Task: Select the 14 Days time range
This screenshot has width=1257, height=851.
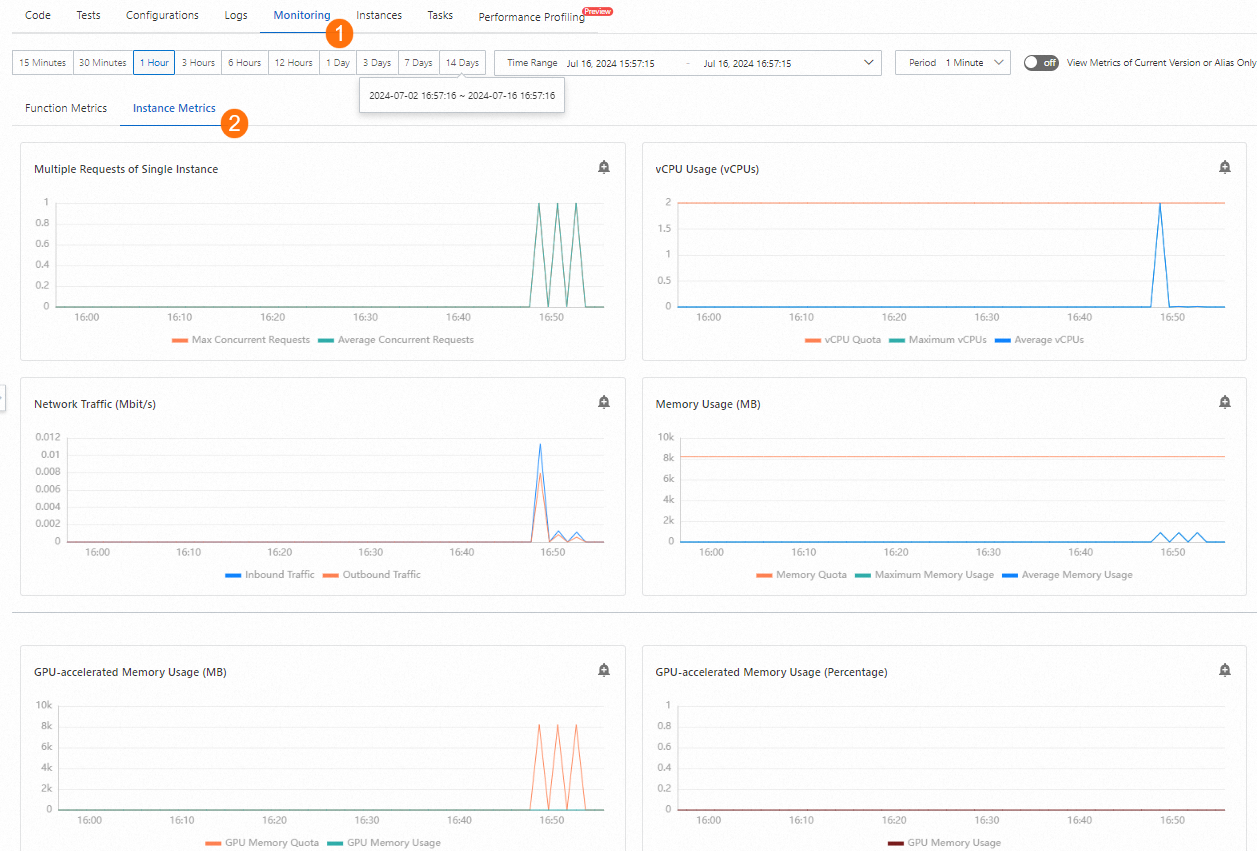Action: click(461, 62)
